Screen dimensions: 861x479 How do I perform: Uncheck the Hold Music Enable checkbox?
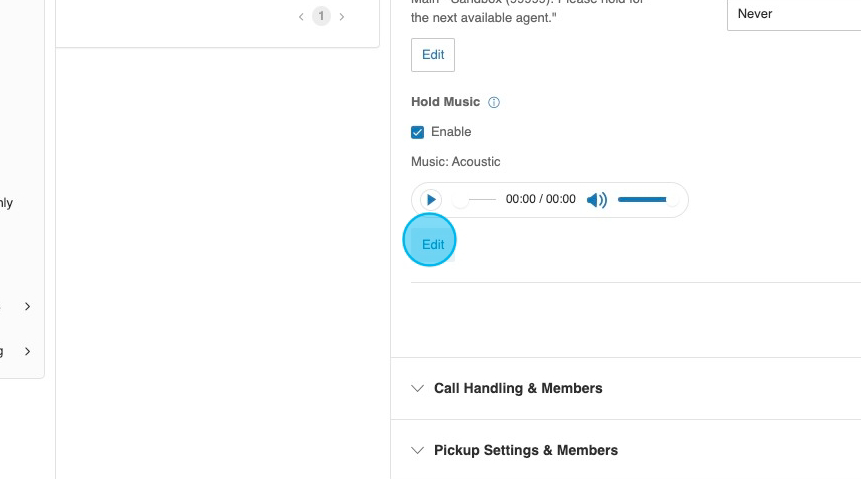[x=418, y=132]
